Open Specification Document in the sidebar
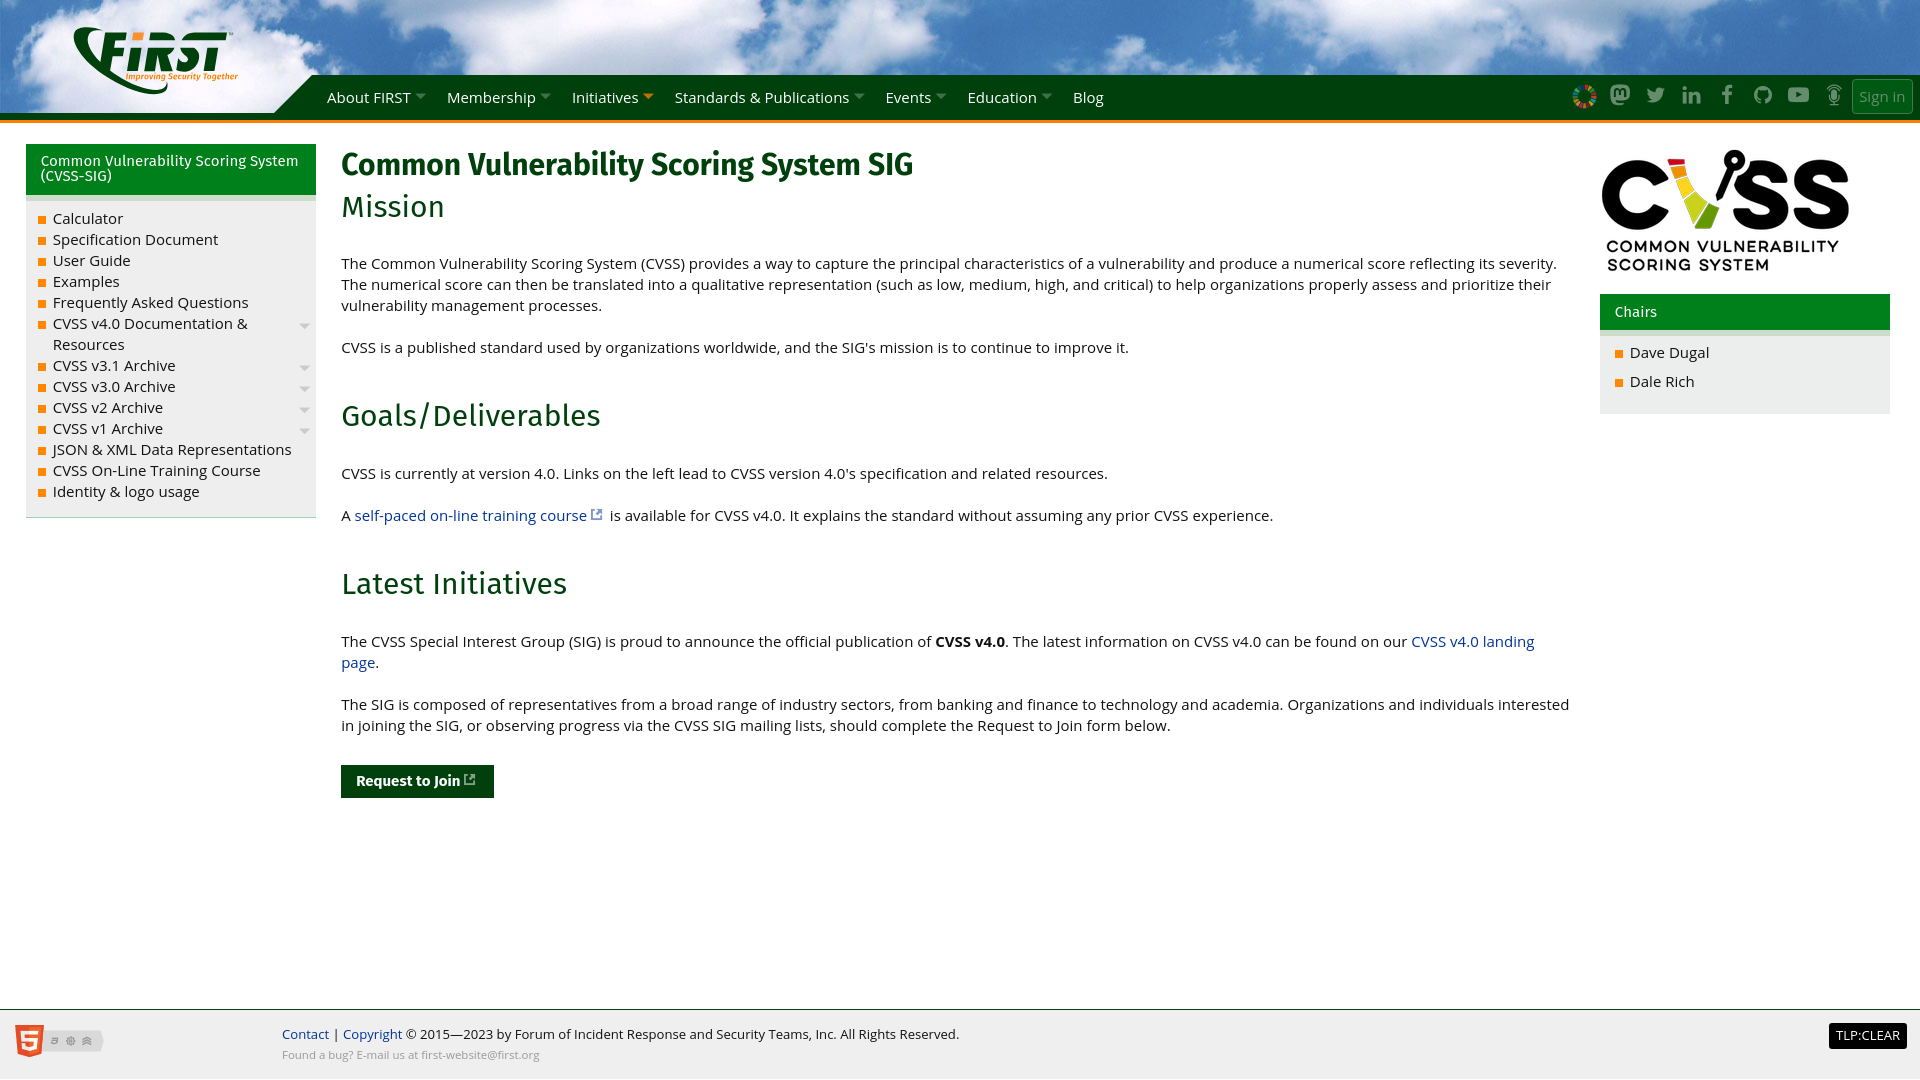Screen dimensions: 1920x1080 [x=135, y=239]
